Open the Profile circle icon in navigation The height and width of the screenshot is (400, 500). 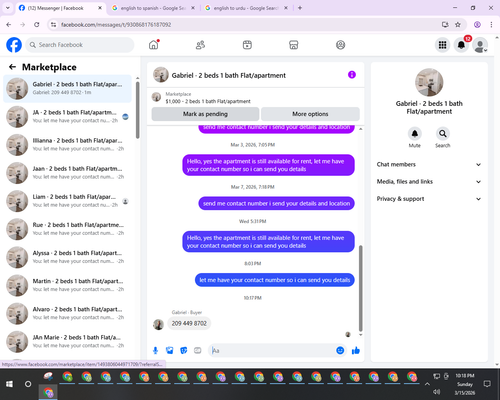[x=340, y=45]
